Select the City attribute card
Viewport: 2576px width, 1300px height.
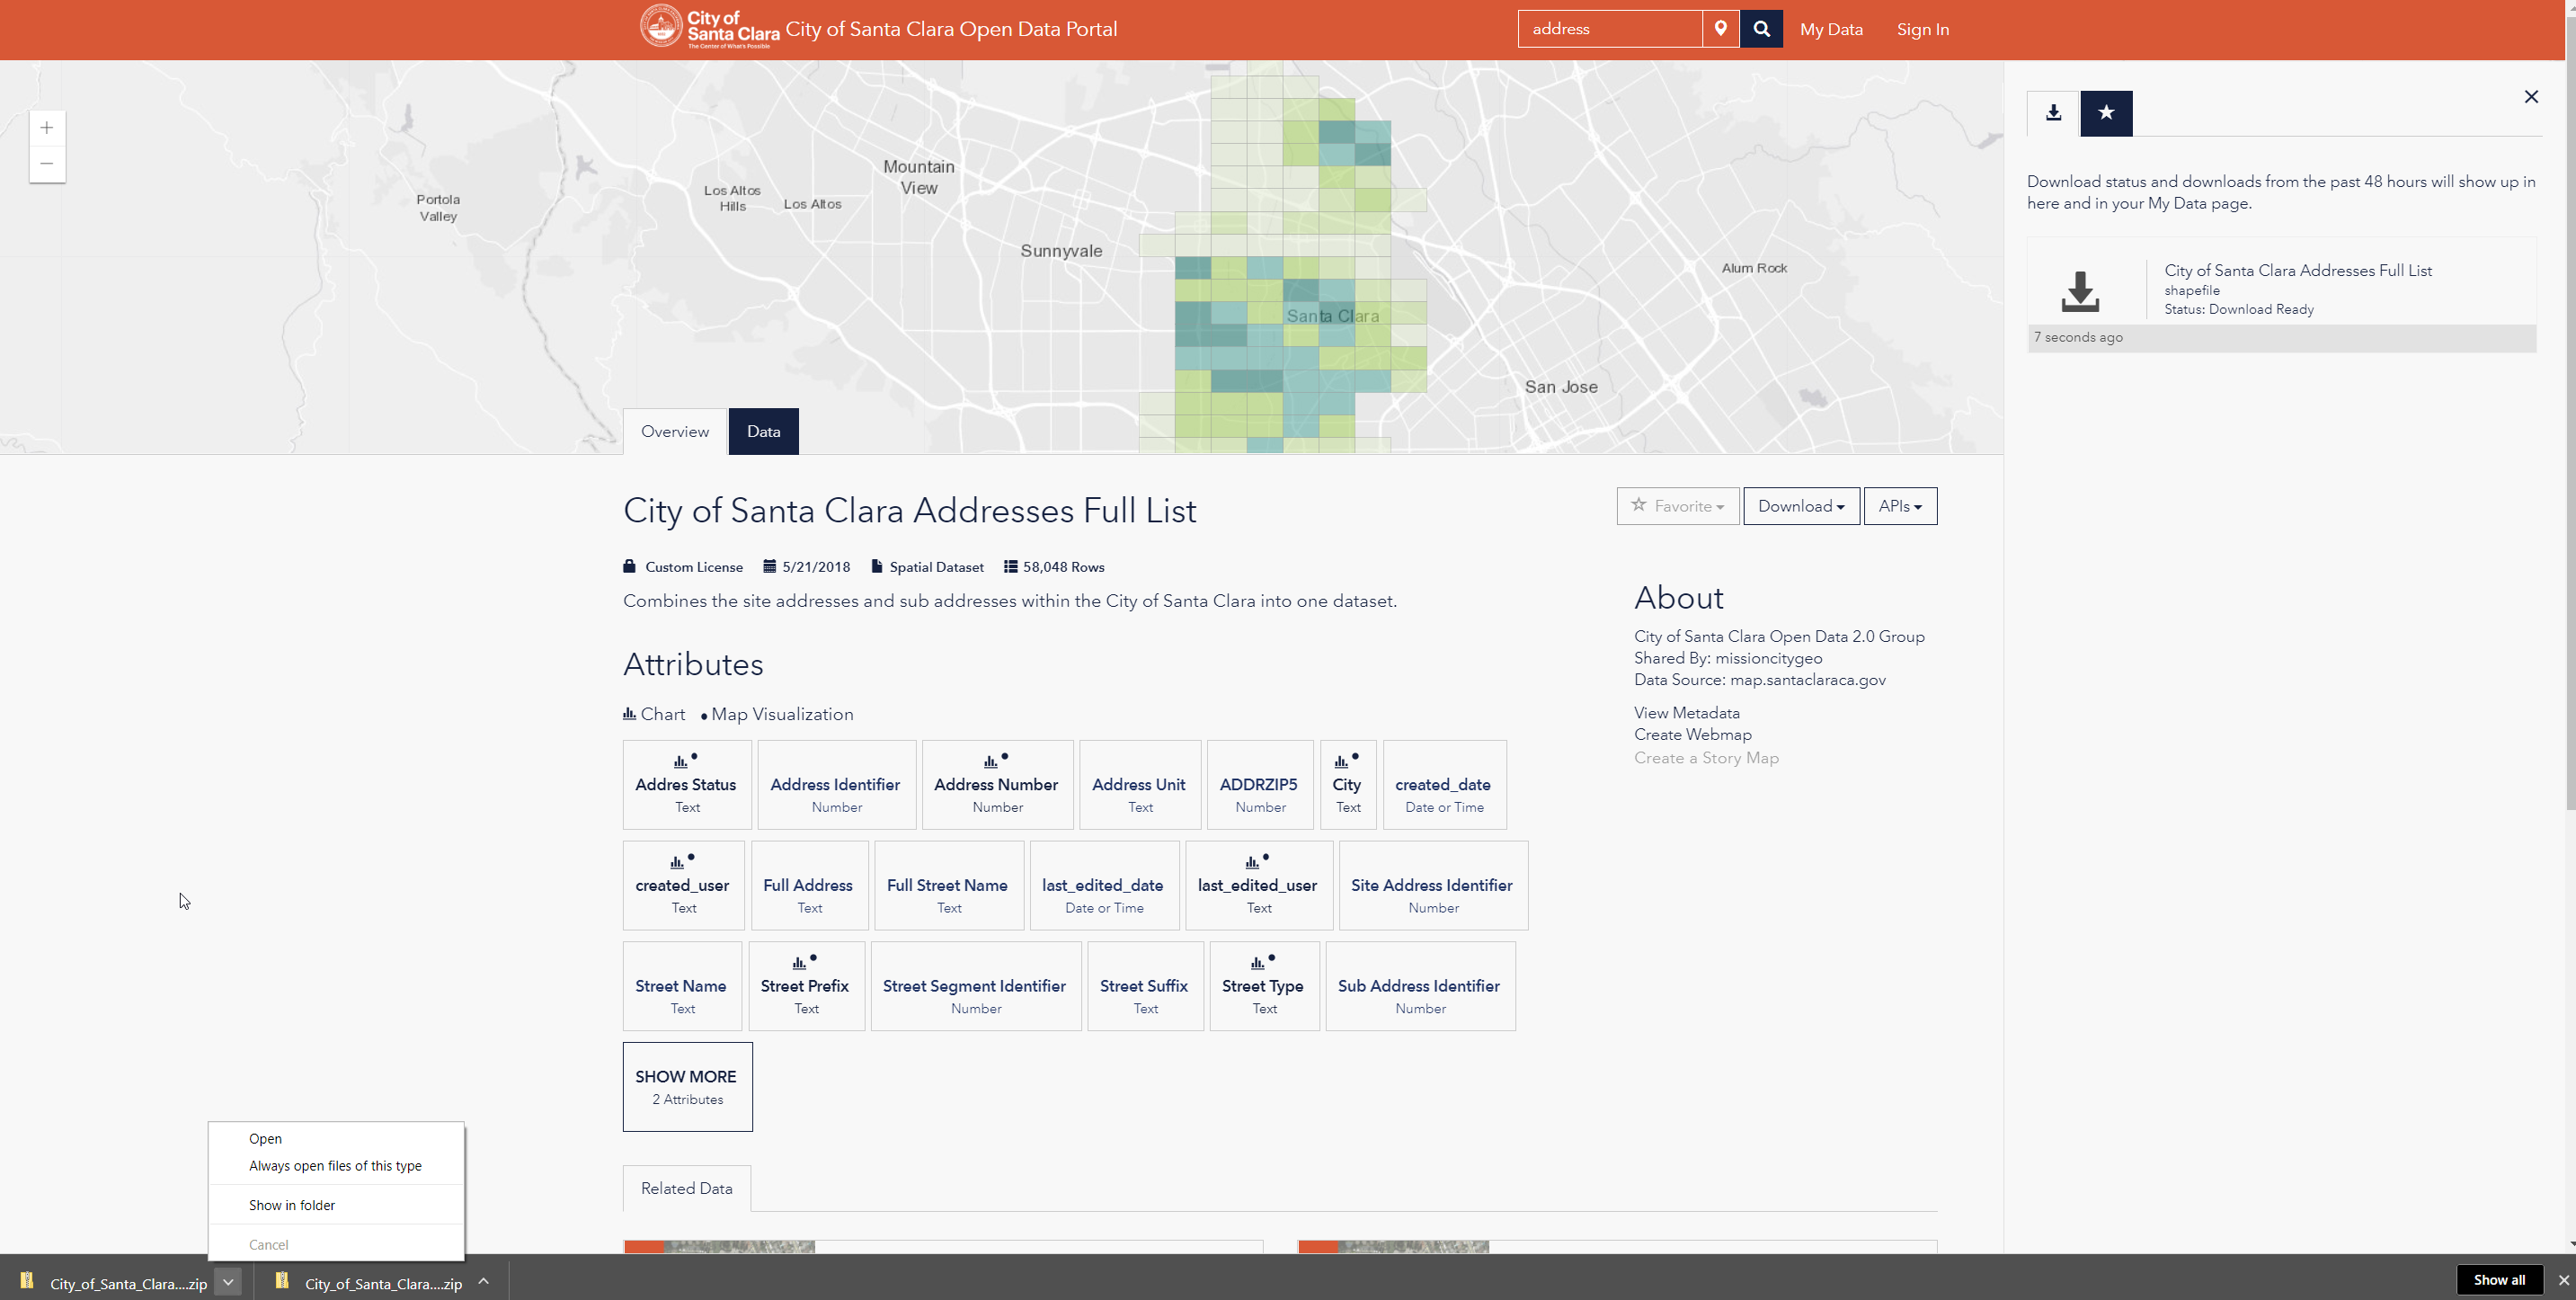[x=1348, y=785]
